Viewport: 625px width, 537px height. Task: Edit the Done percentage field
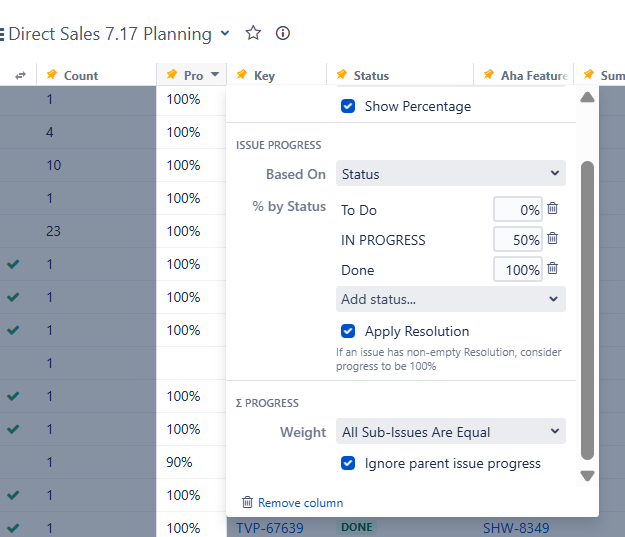click(x=518, y=269)
